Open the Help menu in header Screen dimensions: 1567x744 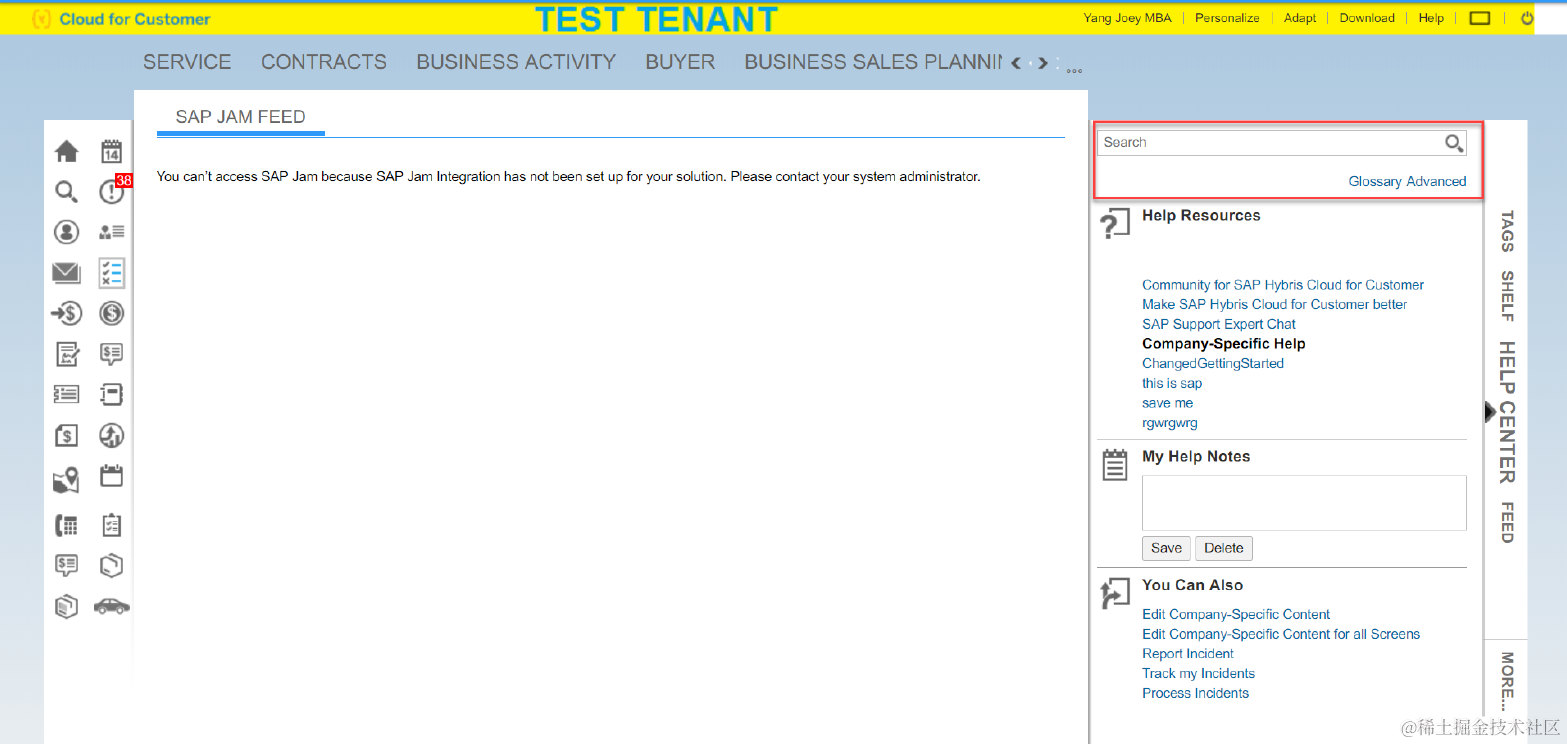point(1431,18)
